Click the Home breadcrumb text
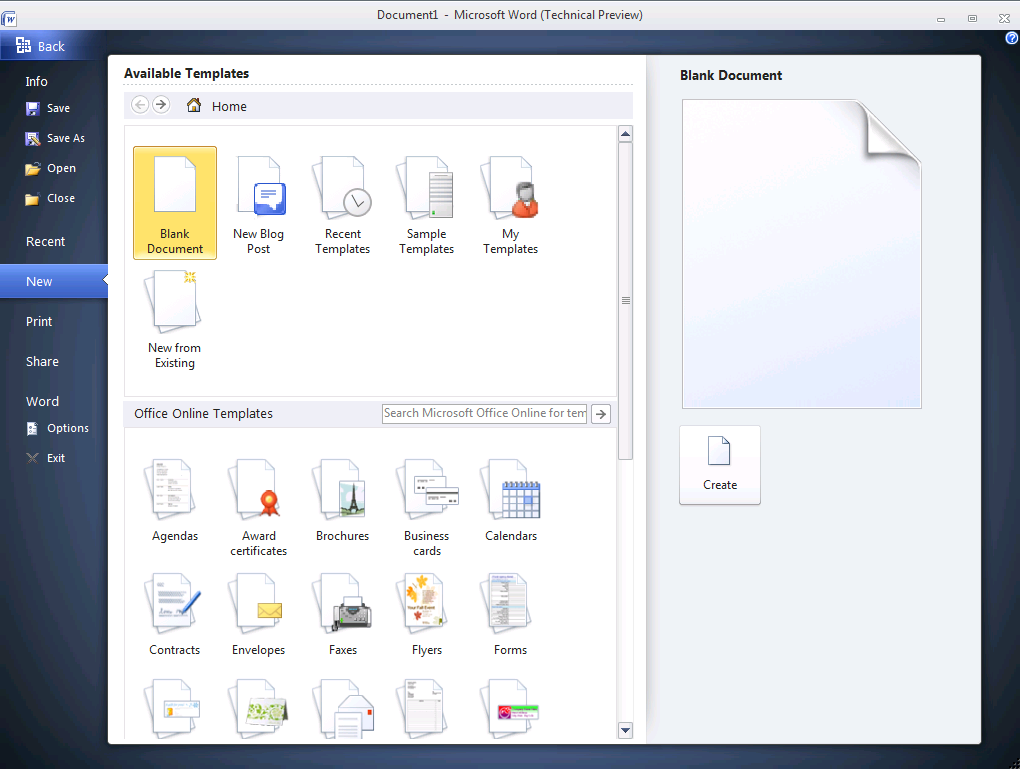This screenshot has height=769, width=1020. pos(229,106)
